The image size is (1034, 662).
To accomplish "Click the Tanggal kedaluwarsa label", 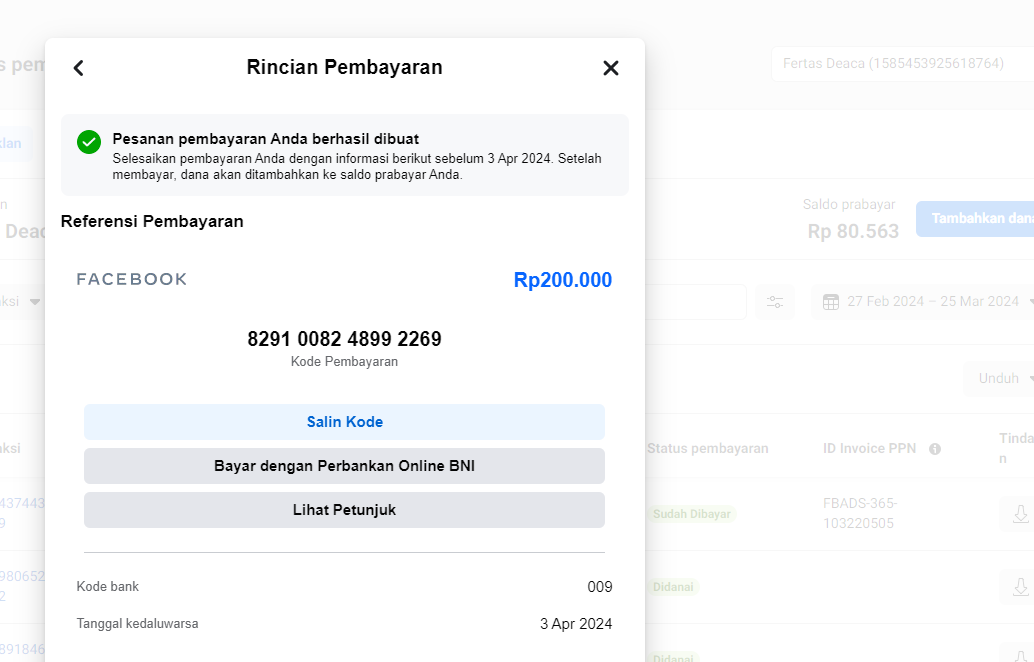I will pos(137,624).
